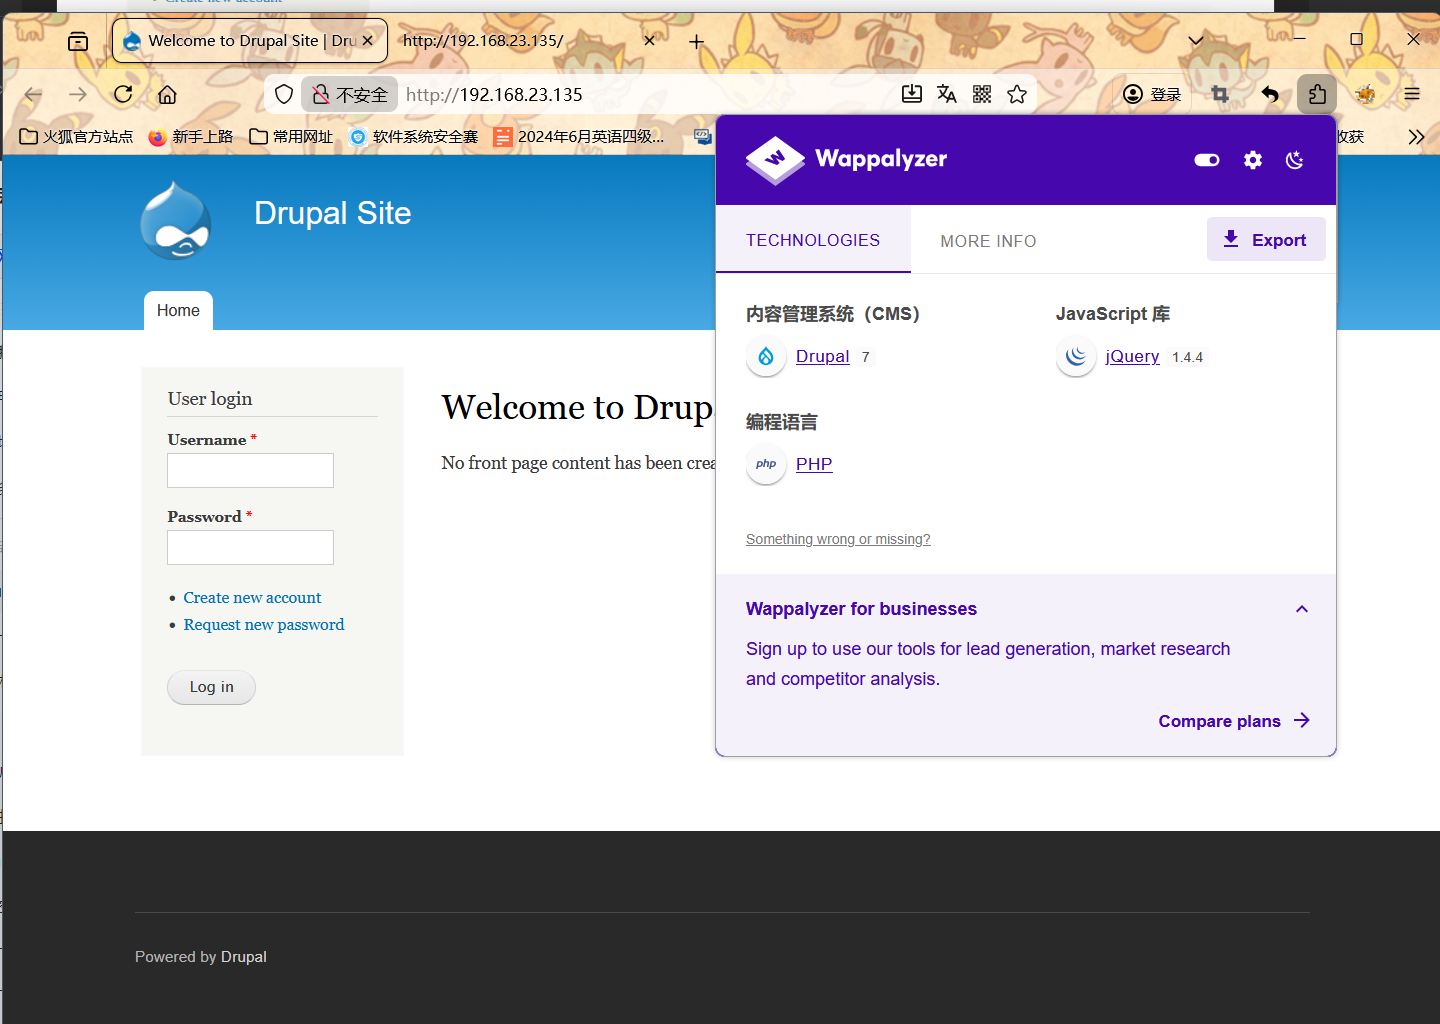
Task: Toggle the tracking protection shield icon
Action: point(284,95)
